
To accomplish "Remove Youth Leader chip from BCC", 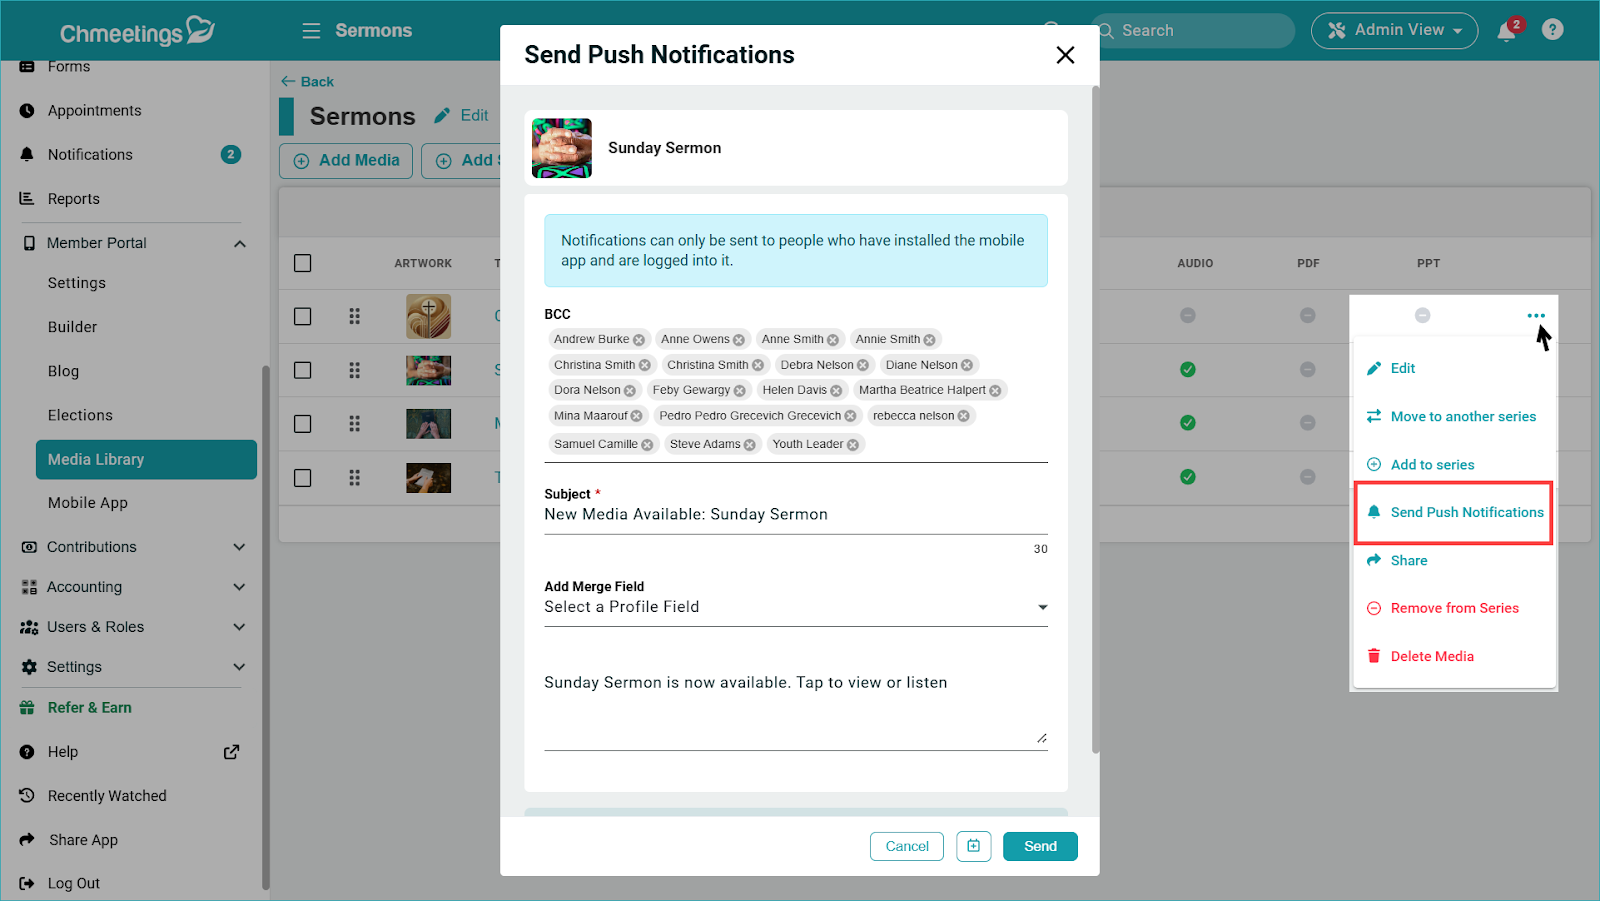I will tap(853, 445).
